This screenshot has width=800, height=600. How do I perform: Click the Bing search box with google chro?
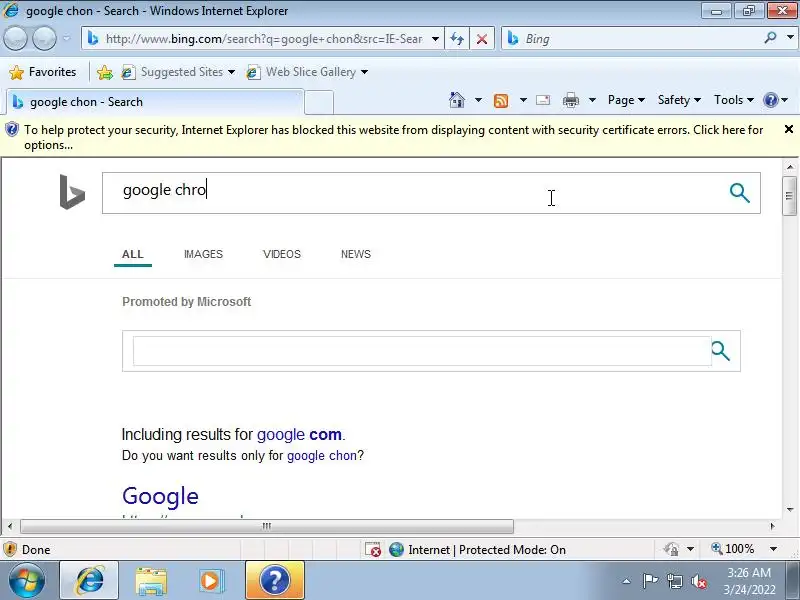point(413,193)
